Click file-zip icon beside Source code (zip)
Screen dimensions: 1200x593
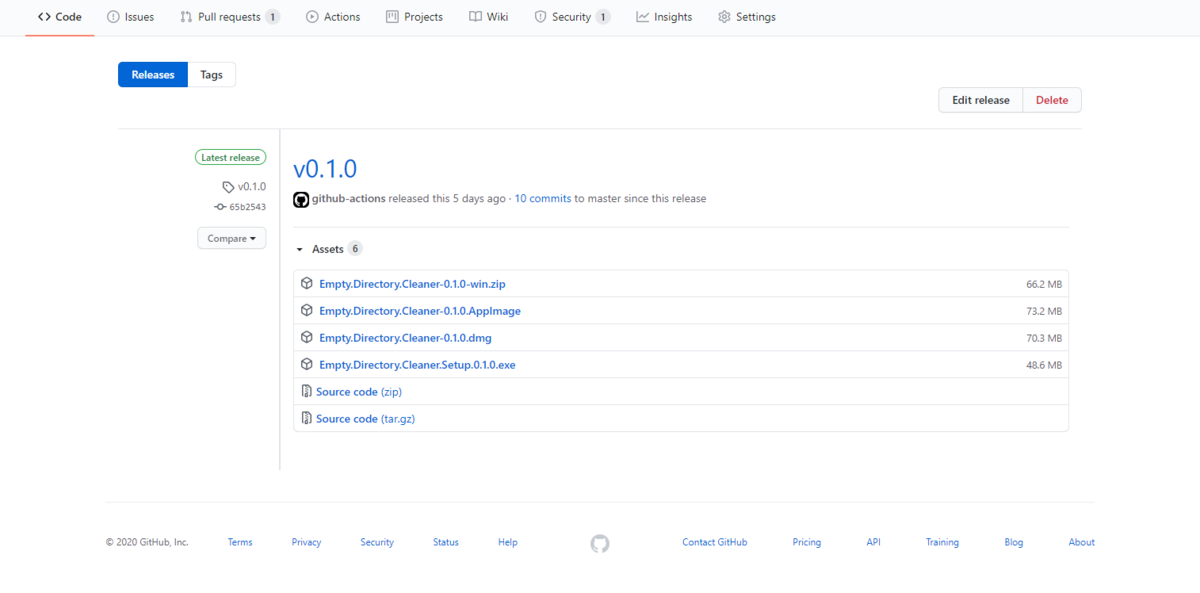pos(307,392)
